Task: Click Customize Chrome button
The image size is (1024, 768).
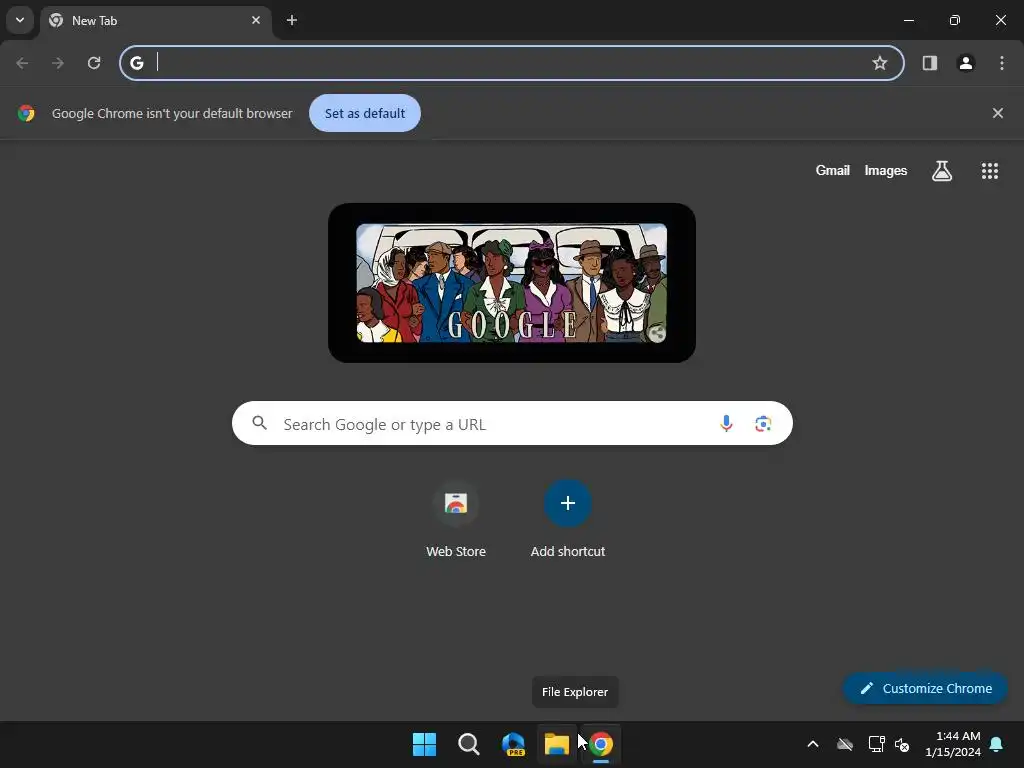Action: pos(925,688)
